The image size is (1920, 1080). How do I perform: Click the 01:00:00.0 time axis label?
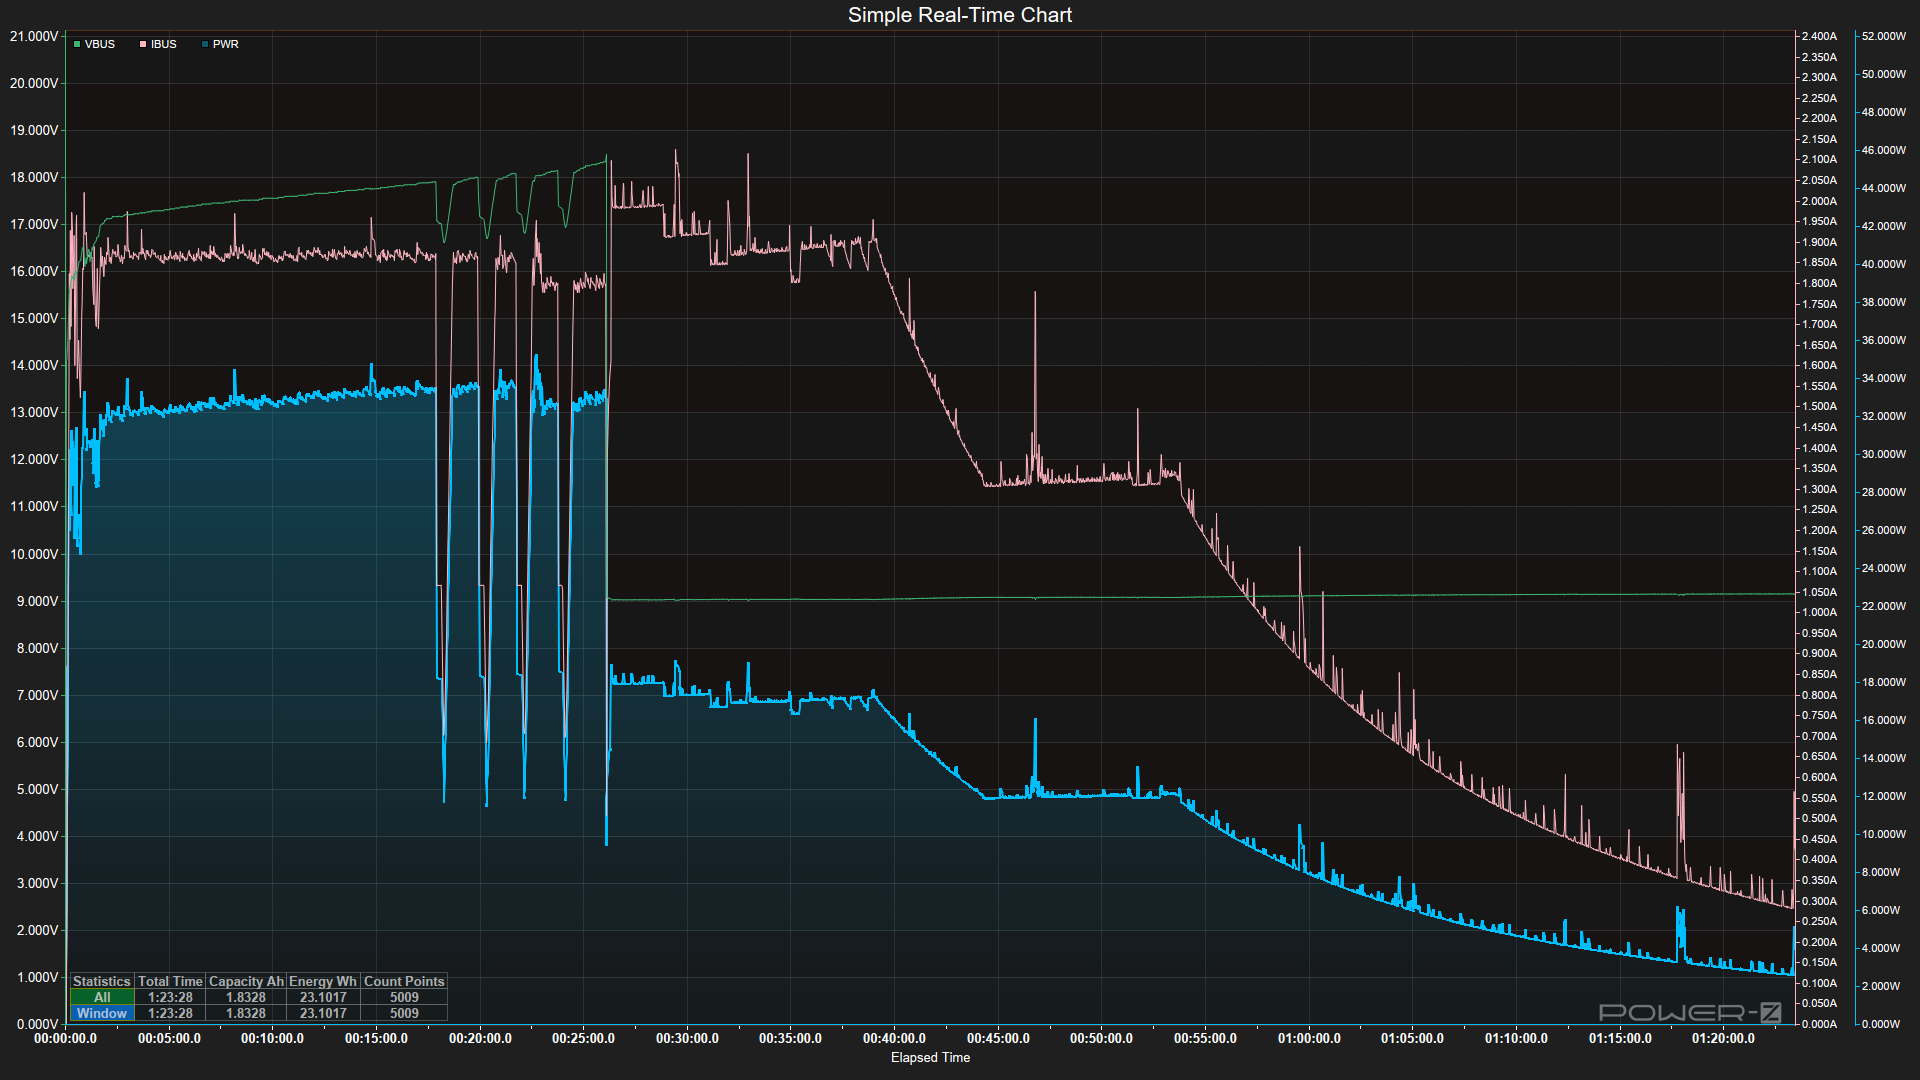point(1309,1038)
